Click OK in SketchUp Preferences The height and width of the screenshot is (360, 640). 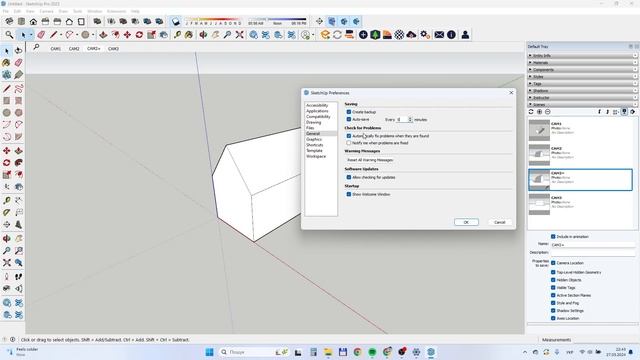(x=466, y=222)
